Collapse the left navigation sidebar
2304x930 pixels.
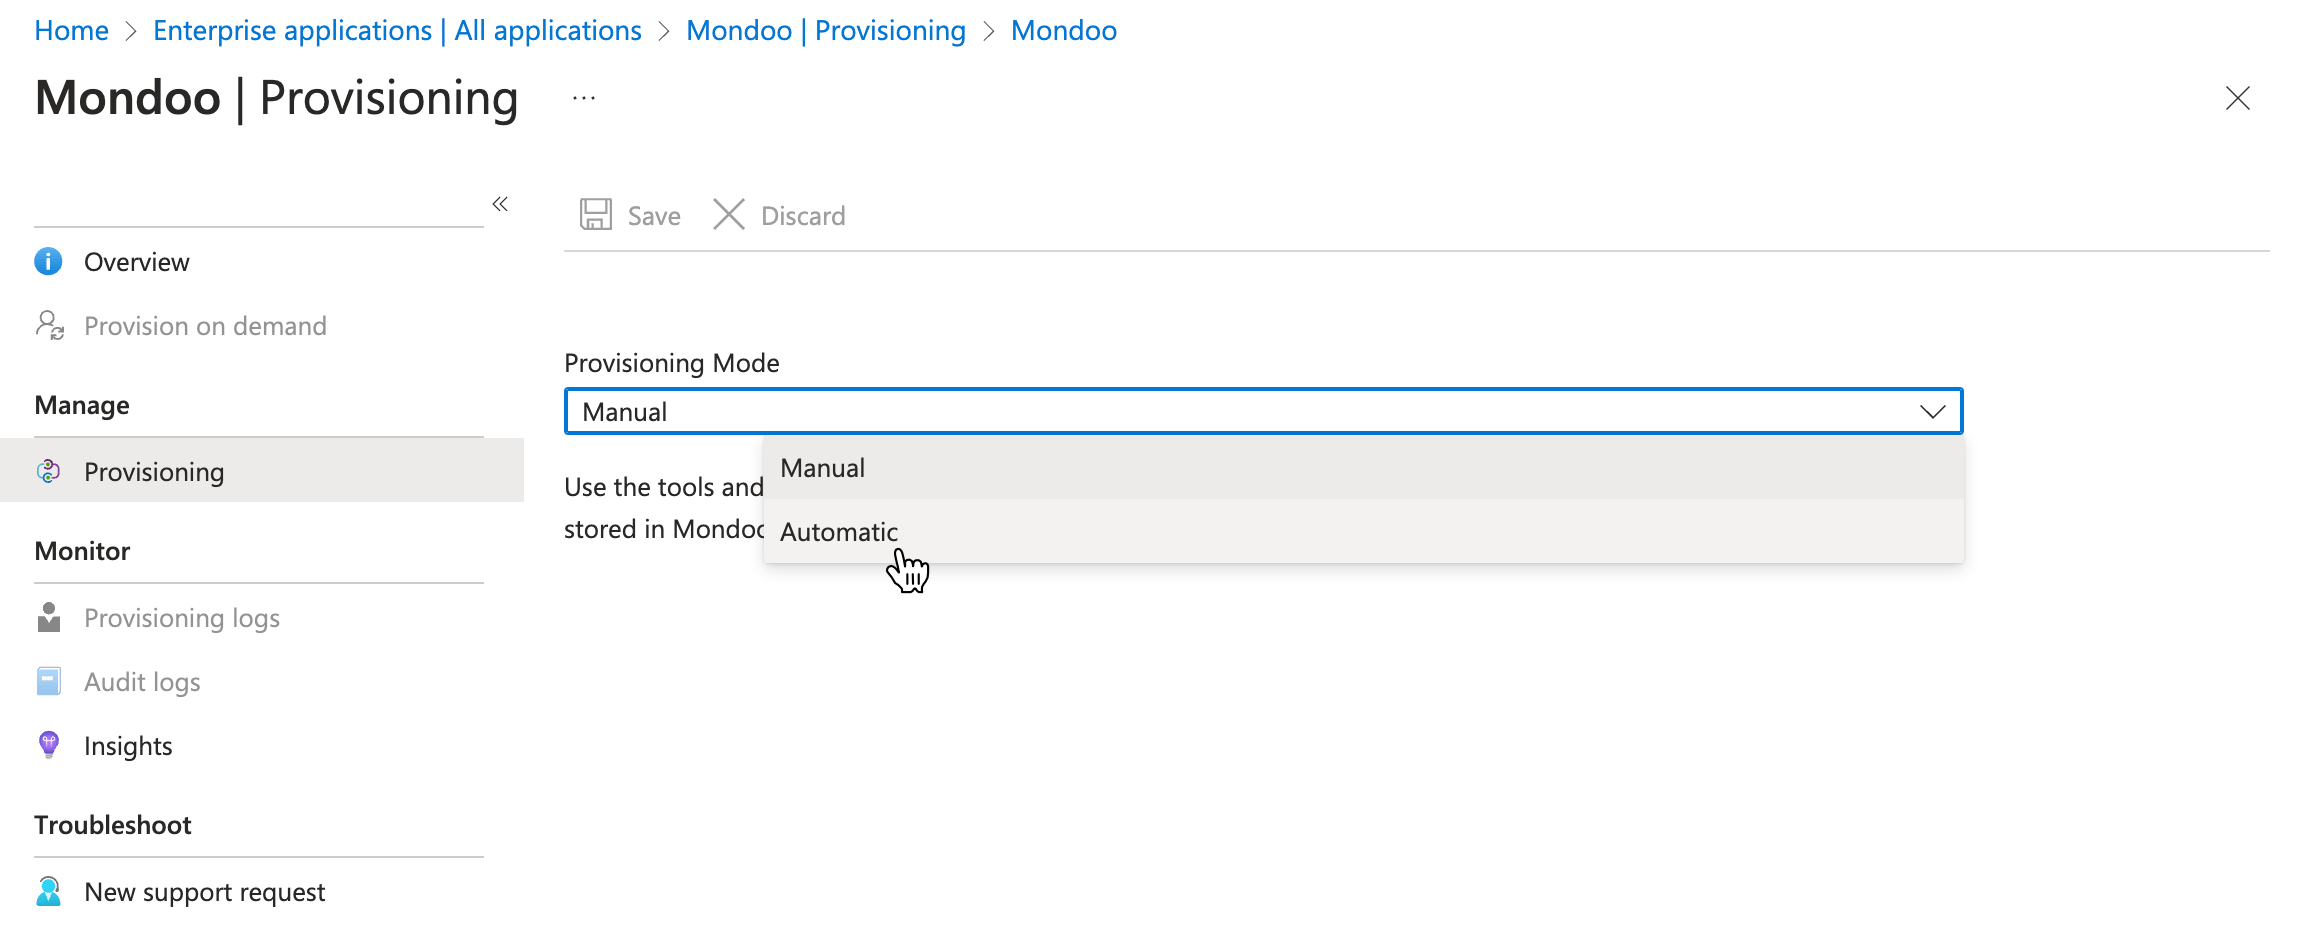click(500, 204)
